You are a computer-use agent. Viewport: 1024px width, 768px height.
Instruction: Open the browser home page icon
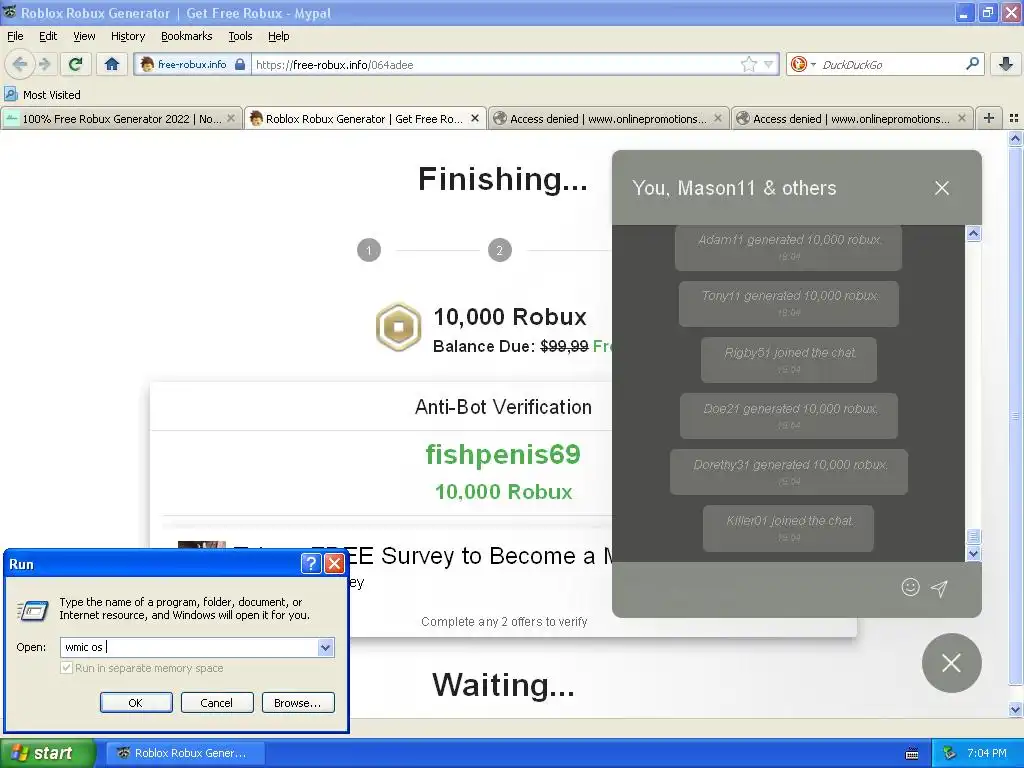tap(112, 64)
